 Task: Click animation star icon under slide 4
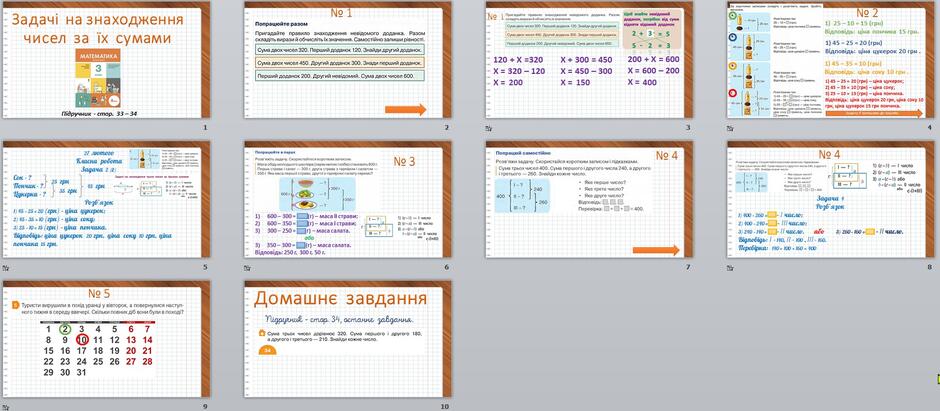click(x=731, y=128)
